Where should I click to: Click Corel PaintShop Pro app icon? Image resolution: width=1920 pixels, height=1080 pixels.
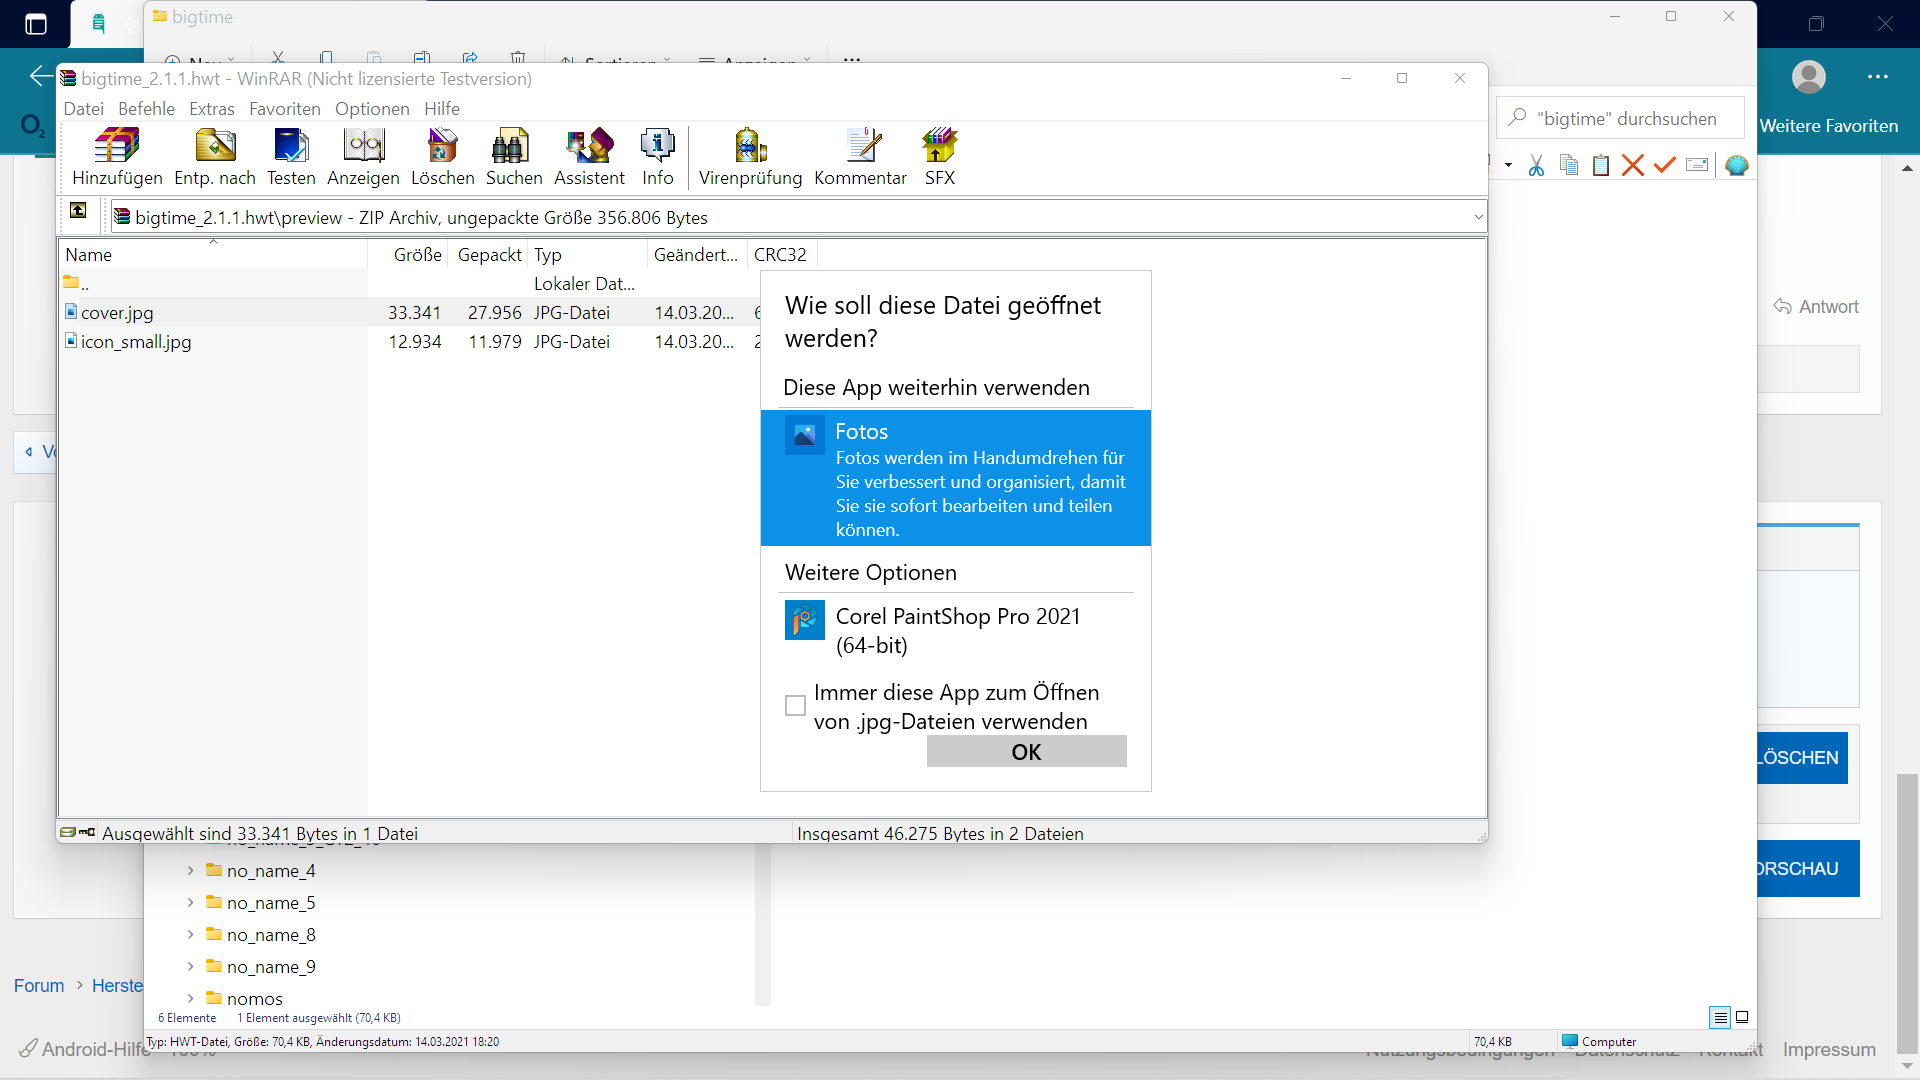tap(805, 620)
